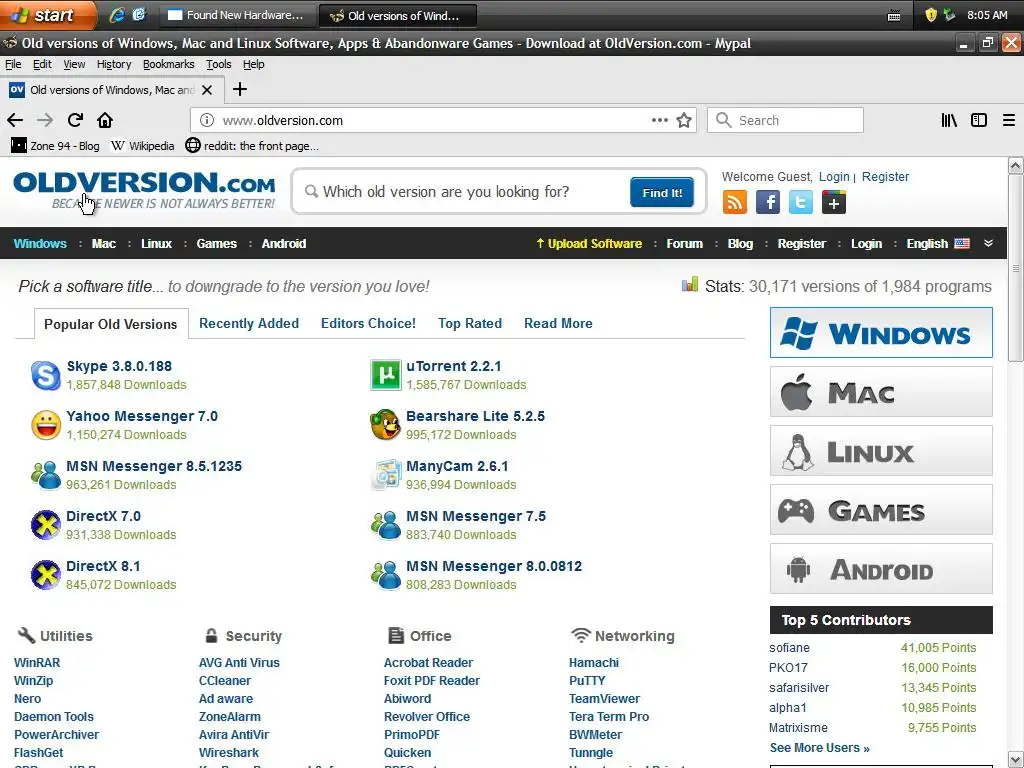Click the Register link beside Welcome Guest

[x=885, y=176]
